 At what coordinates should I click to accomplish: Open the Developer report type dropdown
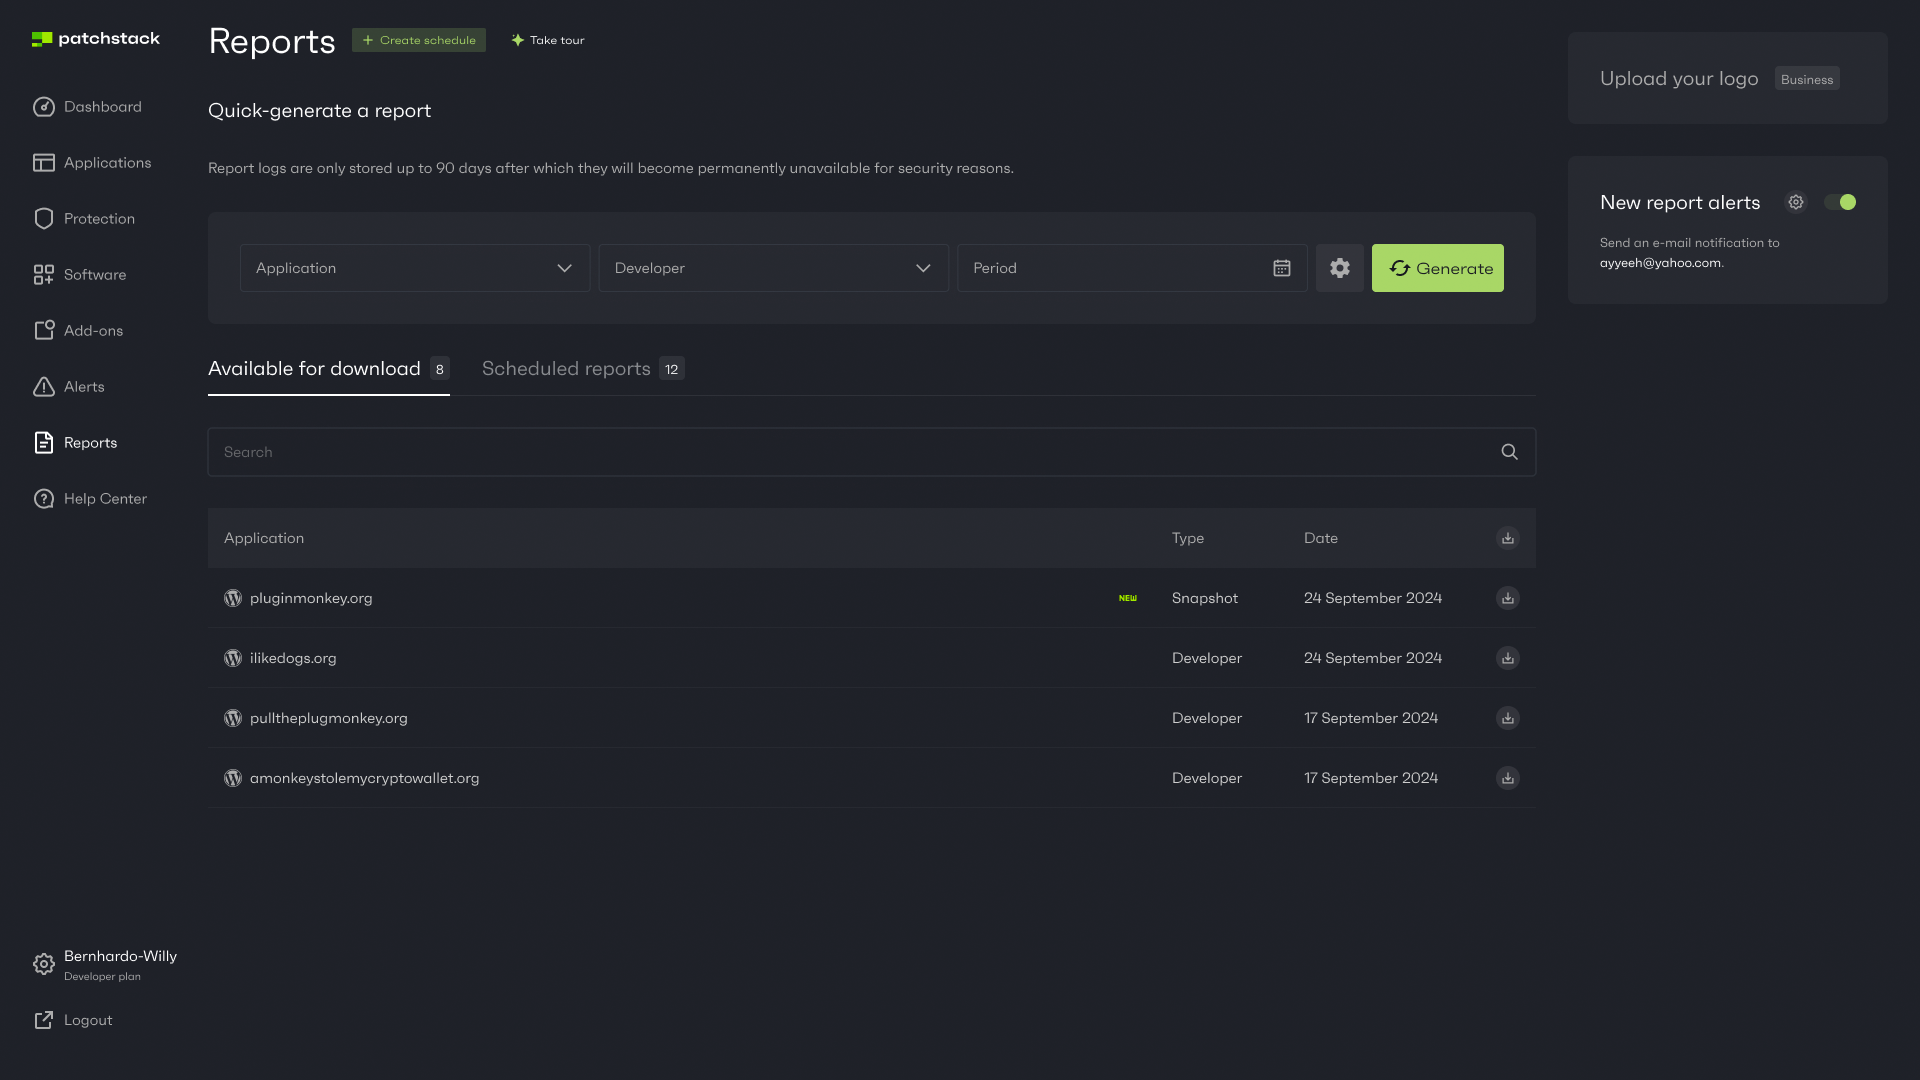tap(773, 268)
